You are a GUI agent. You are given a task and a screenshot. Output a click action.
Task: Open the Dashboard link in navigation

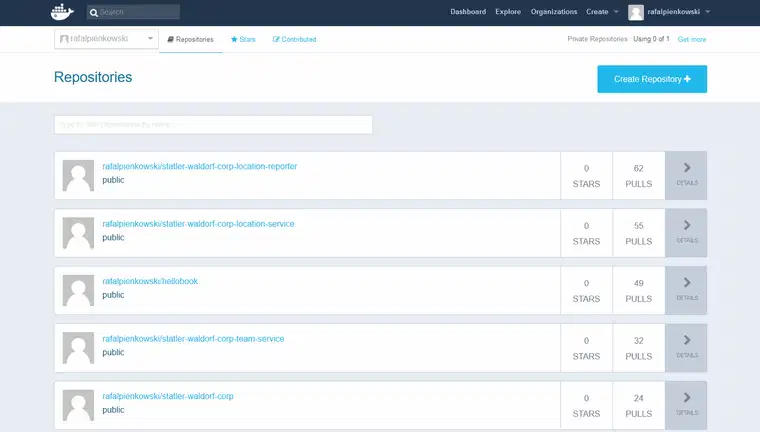coord(468,12)
